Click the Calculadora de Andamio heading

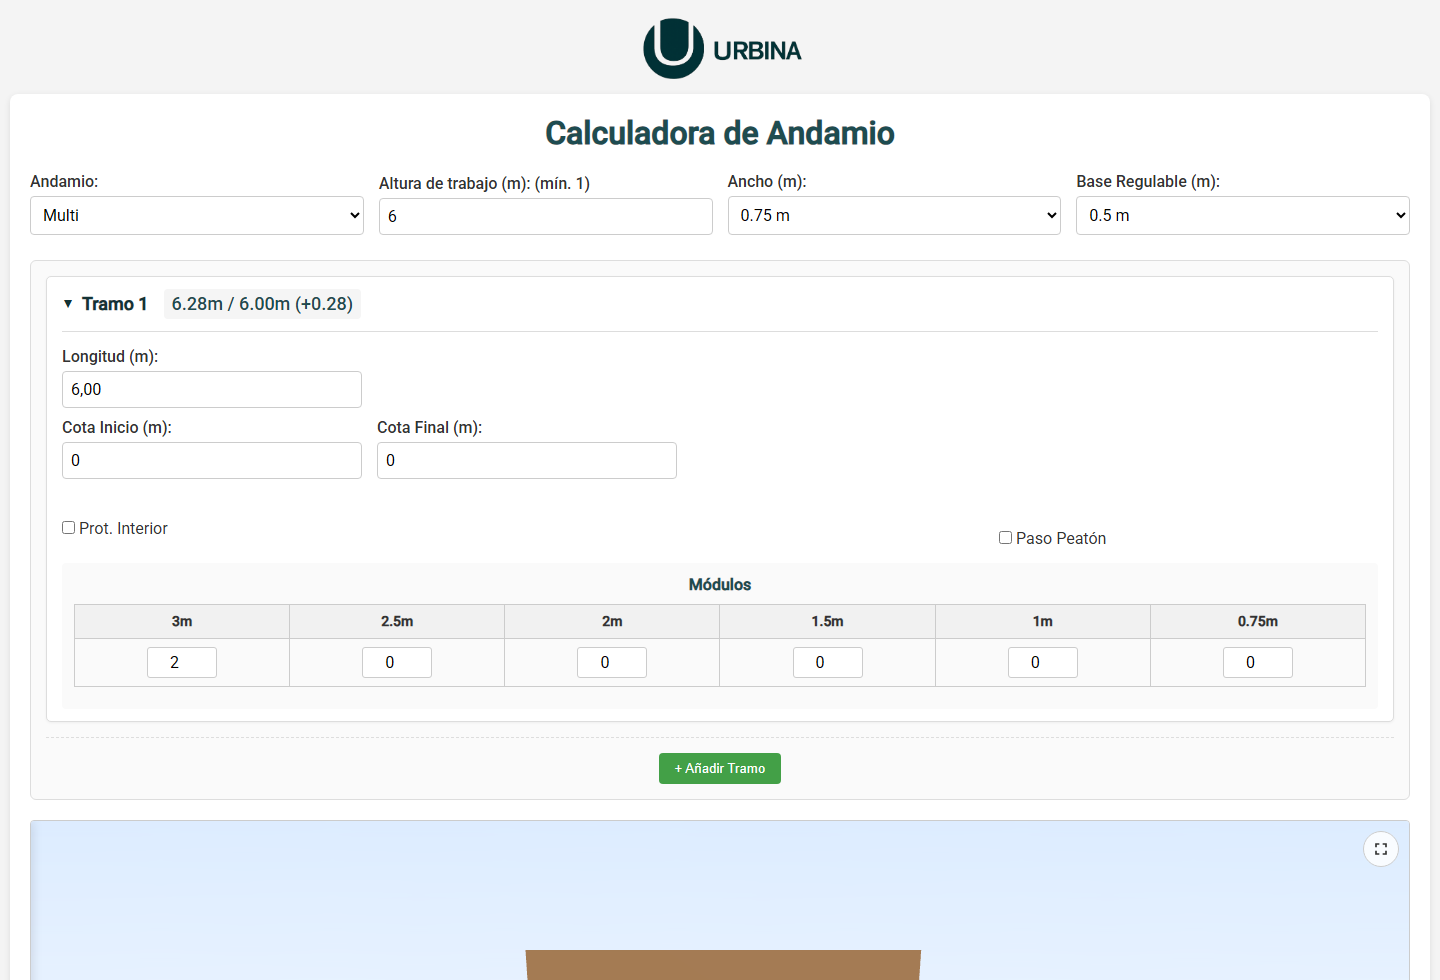(x=720, y=133)
